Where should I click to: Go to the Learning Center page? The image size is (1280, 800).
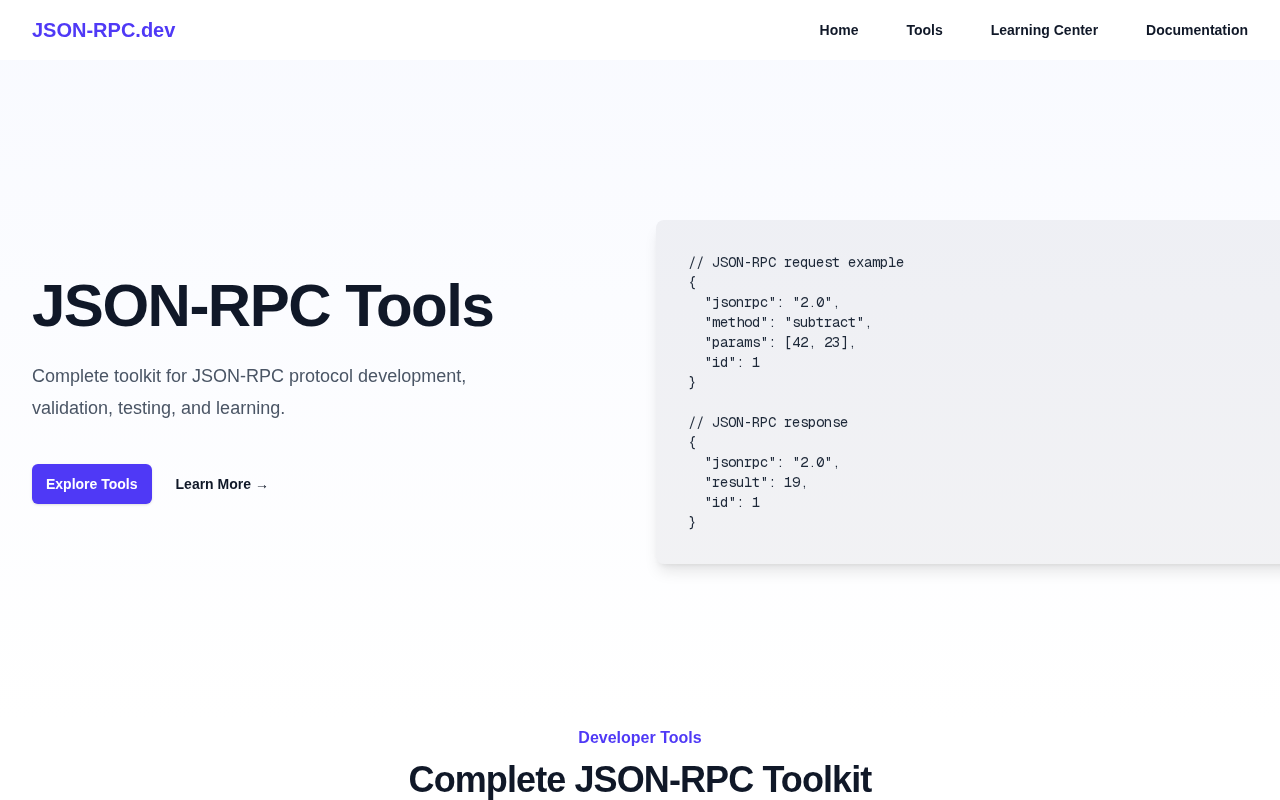(x=1044, y=30)
